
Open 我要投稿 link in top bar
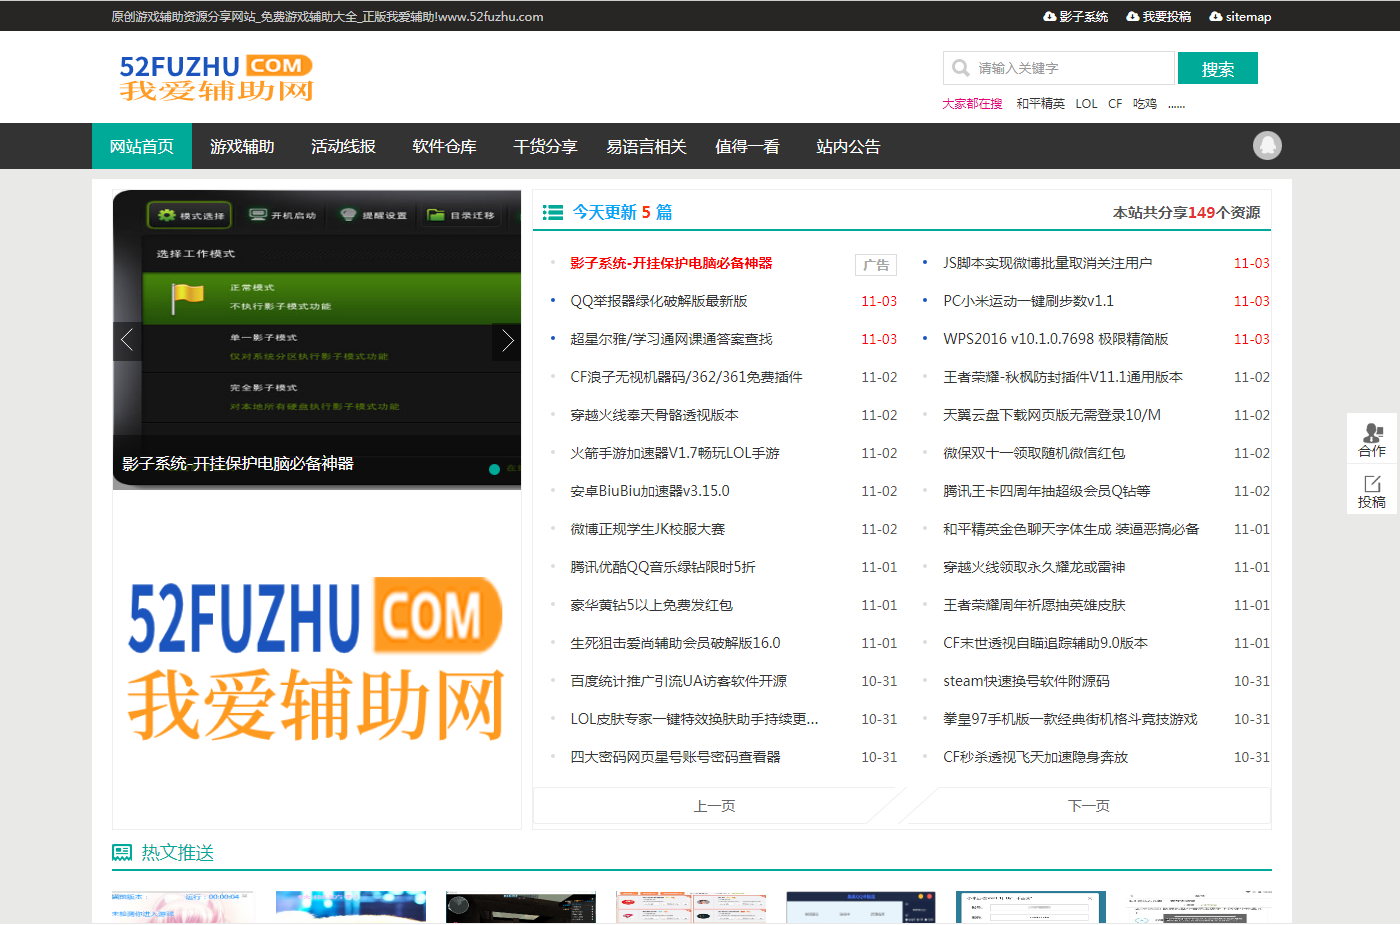(x=1159, y=17)
